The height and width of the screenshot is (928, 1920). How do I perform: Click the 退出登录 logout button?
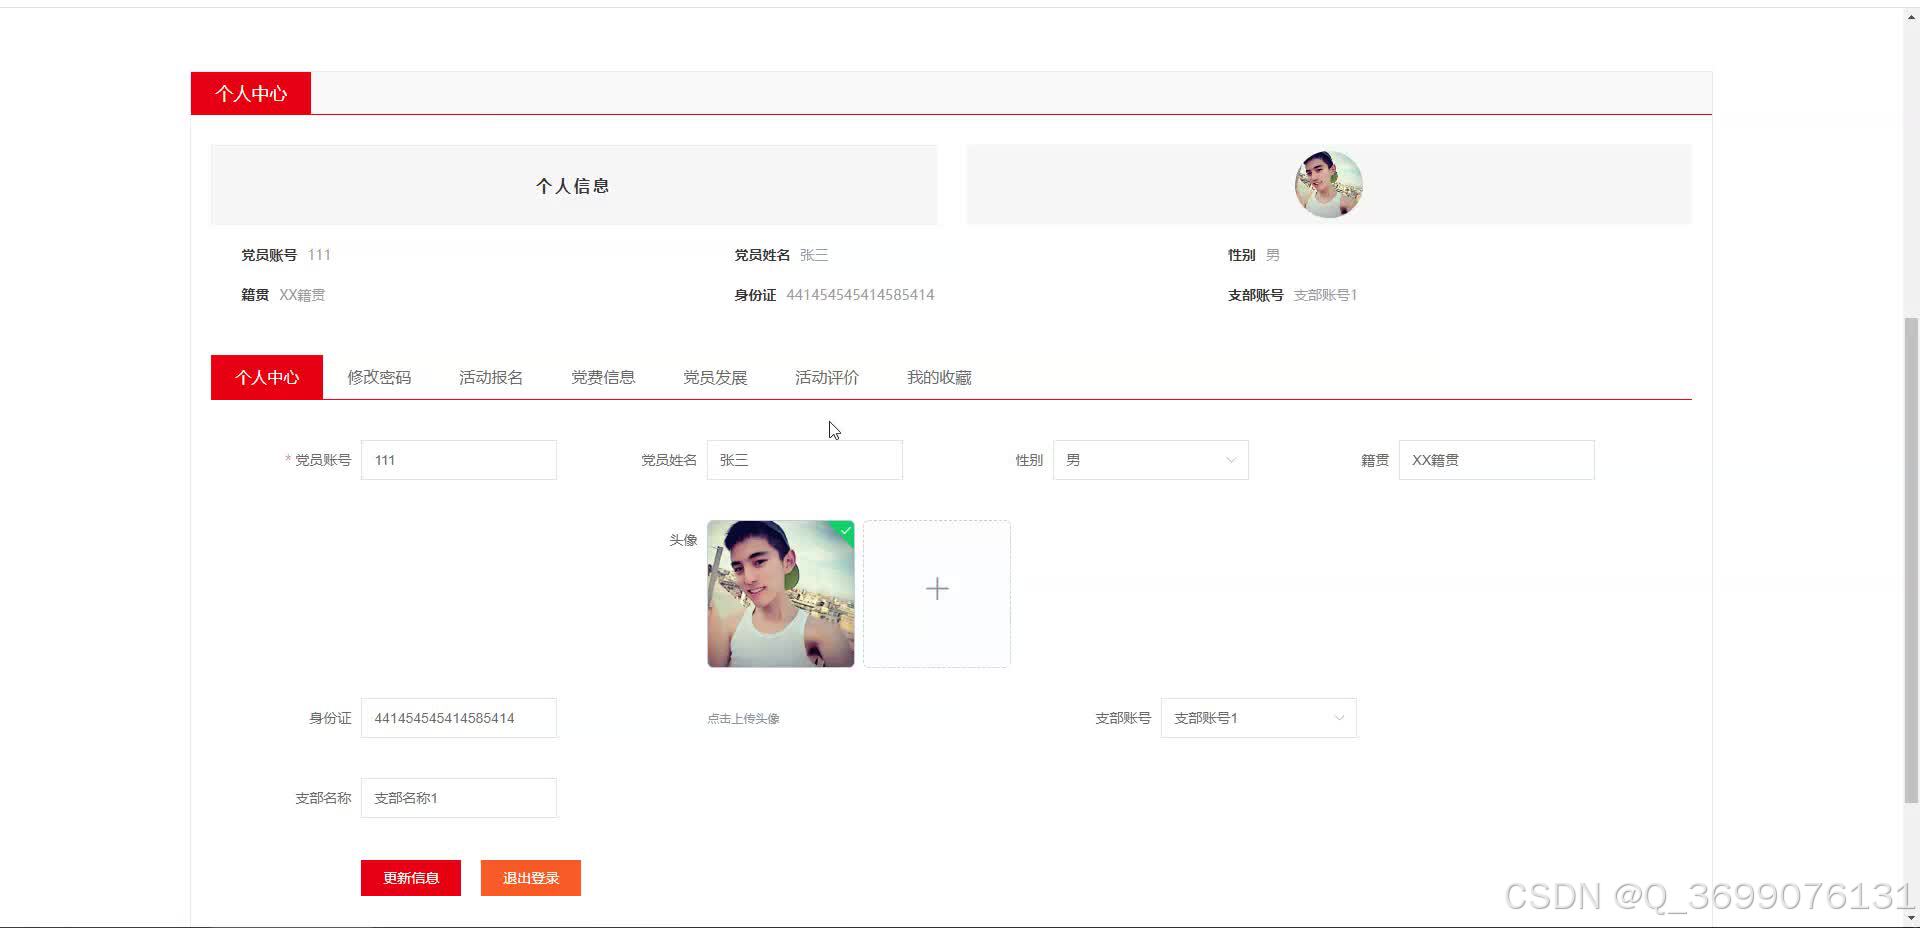click(x=530, y=877)
